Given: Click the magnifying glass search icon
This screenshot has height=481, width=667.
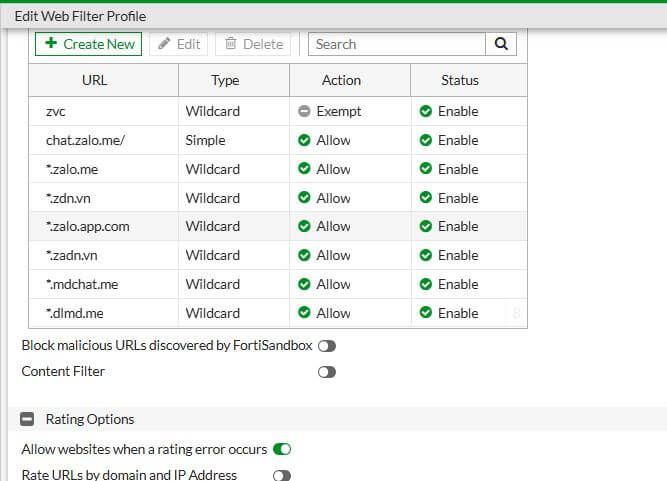Looking at the screenshot, I should [501, 44].
